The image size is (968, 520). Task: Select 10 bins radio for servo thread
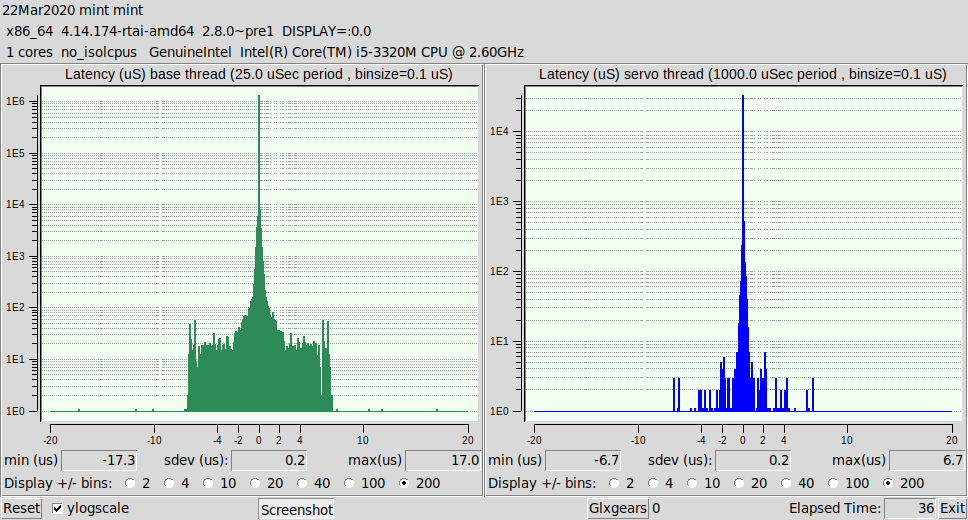[x=693, y=483]
